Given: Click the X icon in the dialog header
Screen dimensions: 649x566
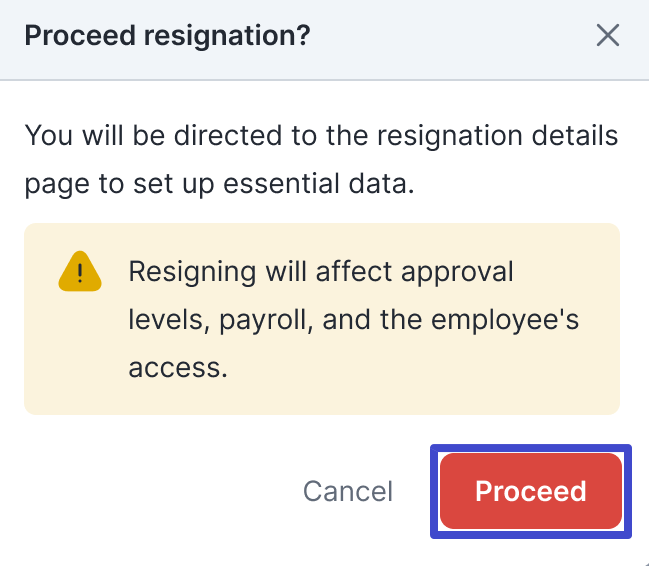Looking at the screenshot, I should 607,36.
